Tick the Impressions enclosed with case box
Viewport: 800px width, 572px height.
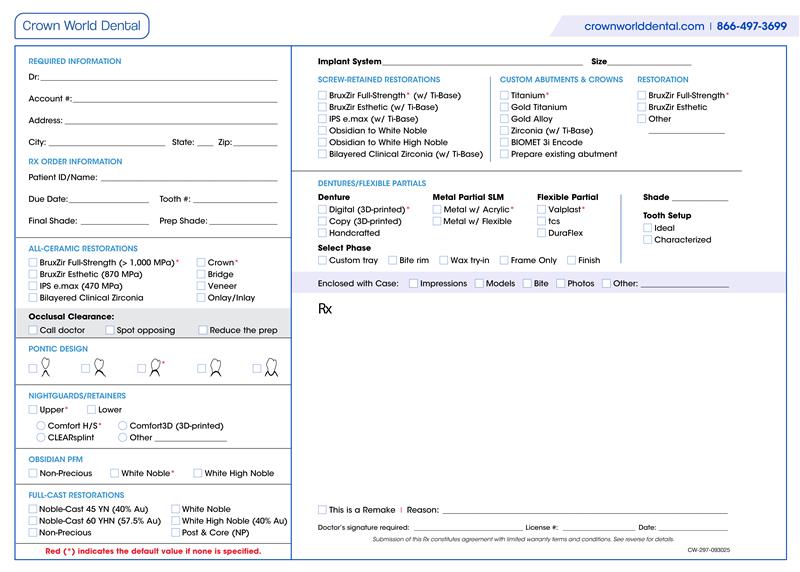tap(413, 284)
